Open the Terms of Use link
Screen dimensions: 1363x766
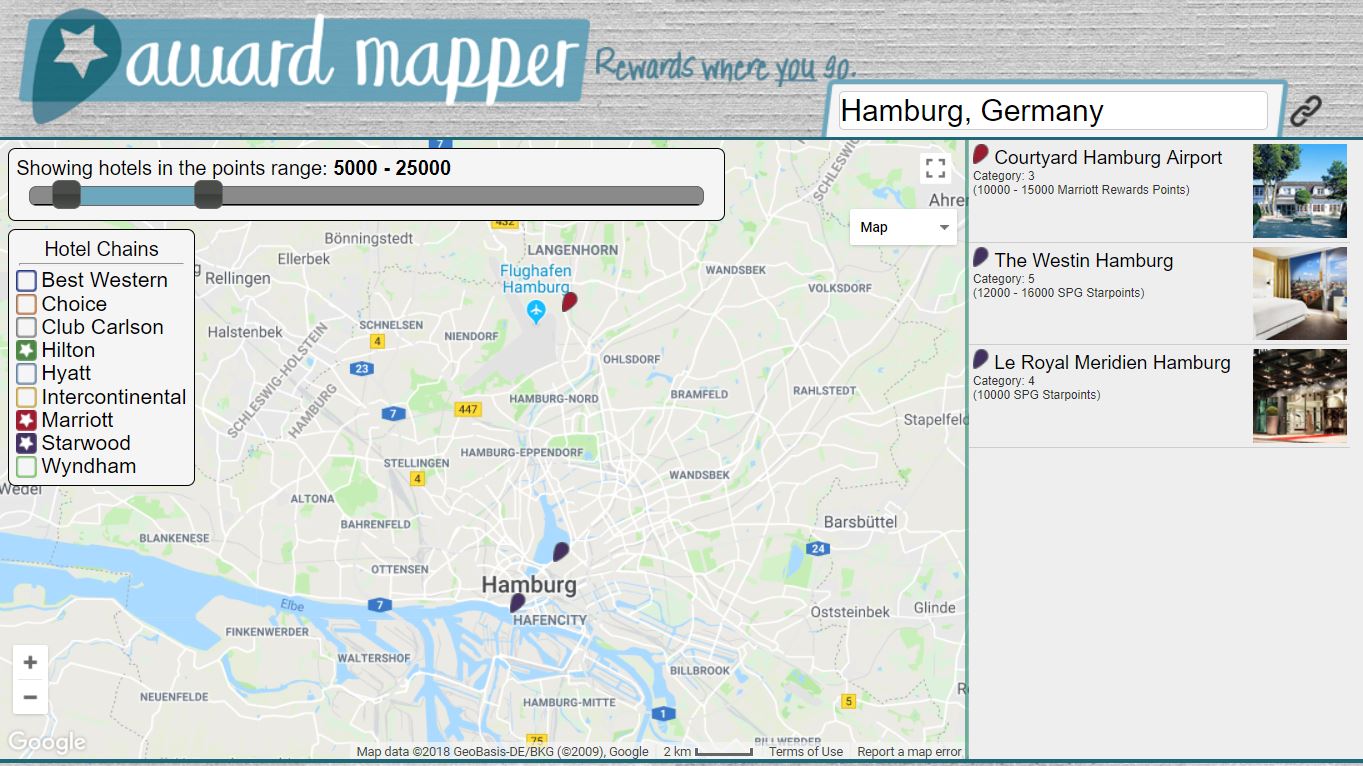click(805, 751)
